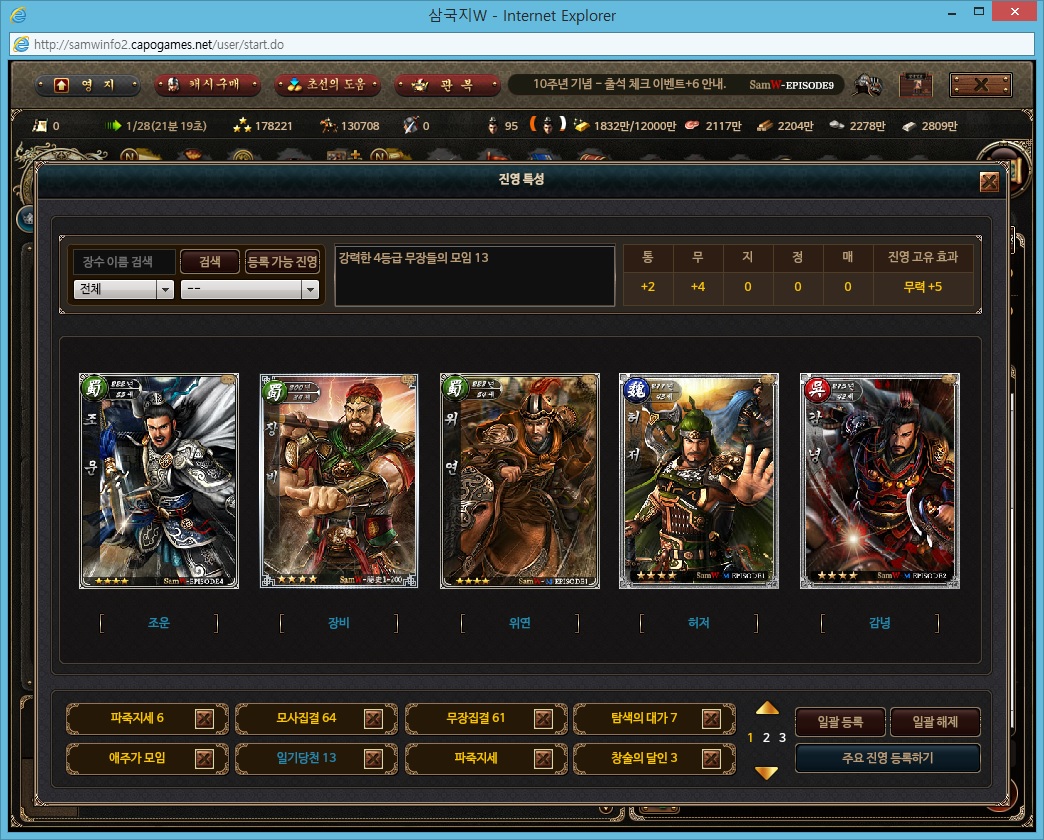Click the wooden X button in the game top bar
The height and width of the screenshot is (840, 1044).
[x=981, y=85]
